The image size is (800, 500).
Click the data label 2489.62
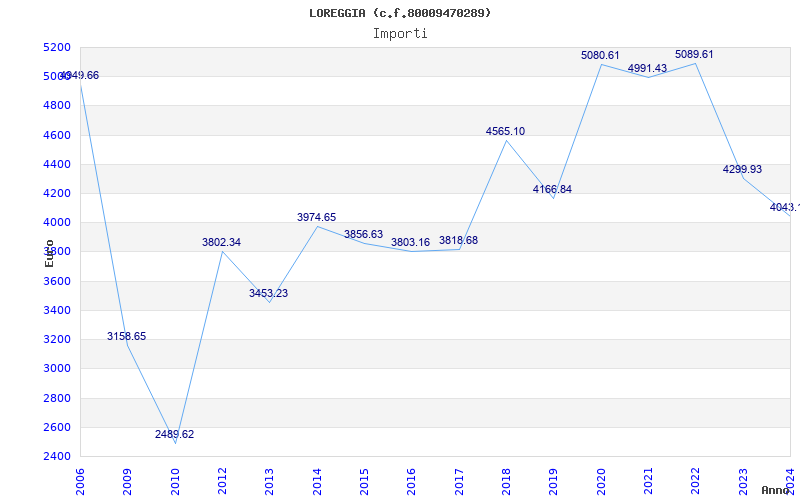pos(174,434)
